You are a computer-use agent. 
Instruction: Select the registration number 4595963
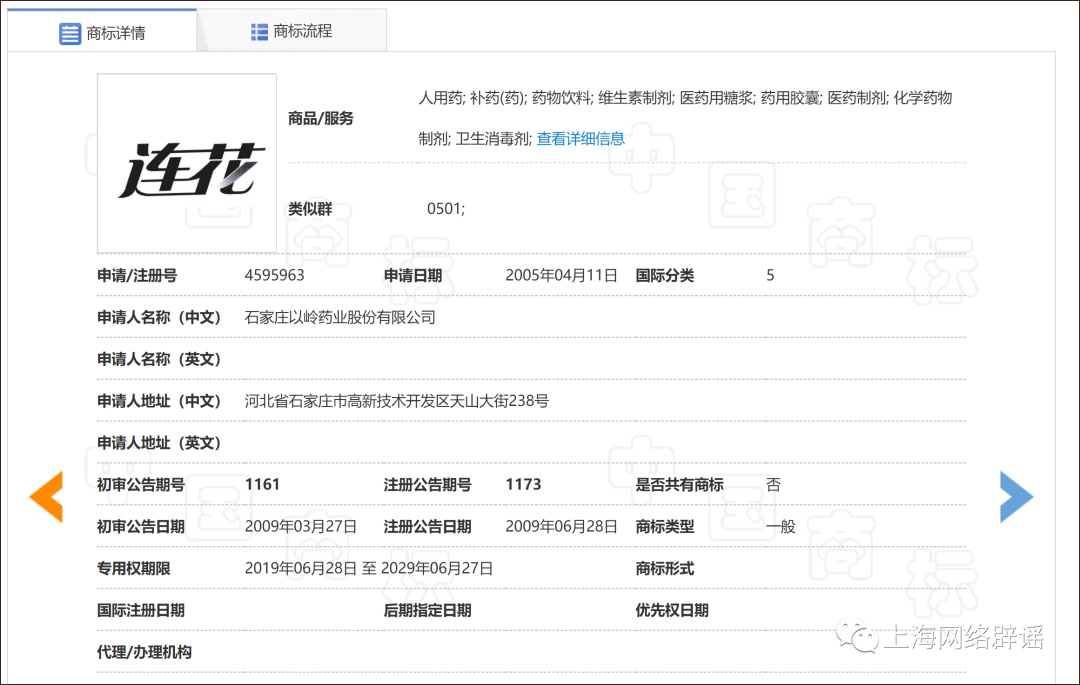[274, 275]
